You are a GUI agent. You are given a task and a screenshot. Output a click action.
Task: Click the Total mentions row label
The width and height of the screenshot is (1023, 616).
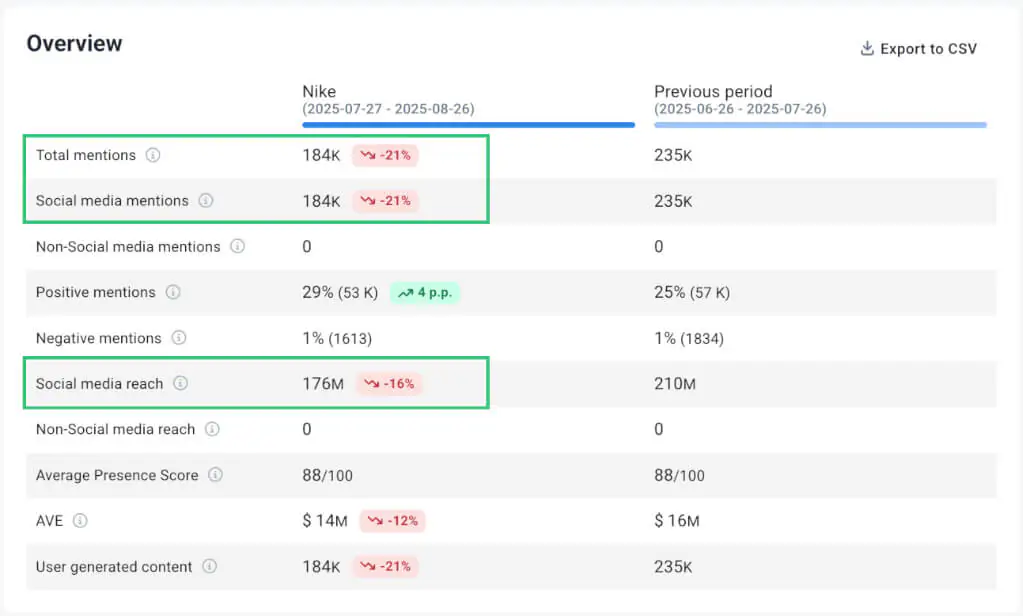(x=85, y=155)
